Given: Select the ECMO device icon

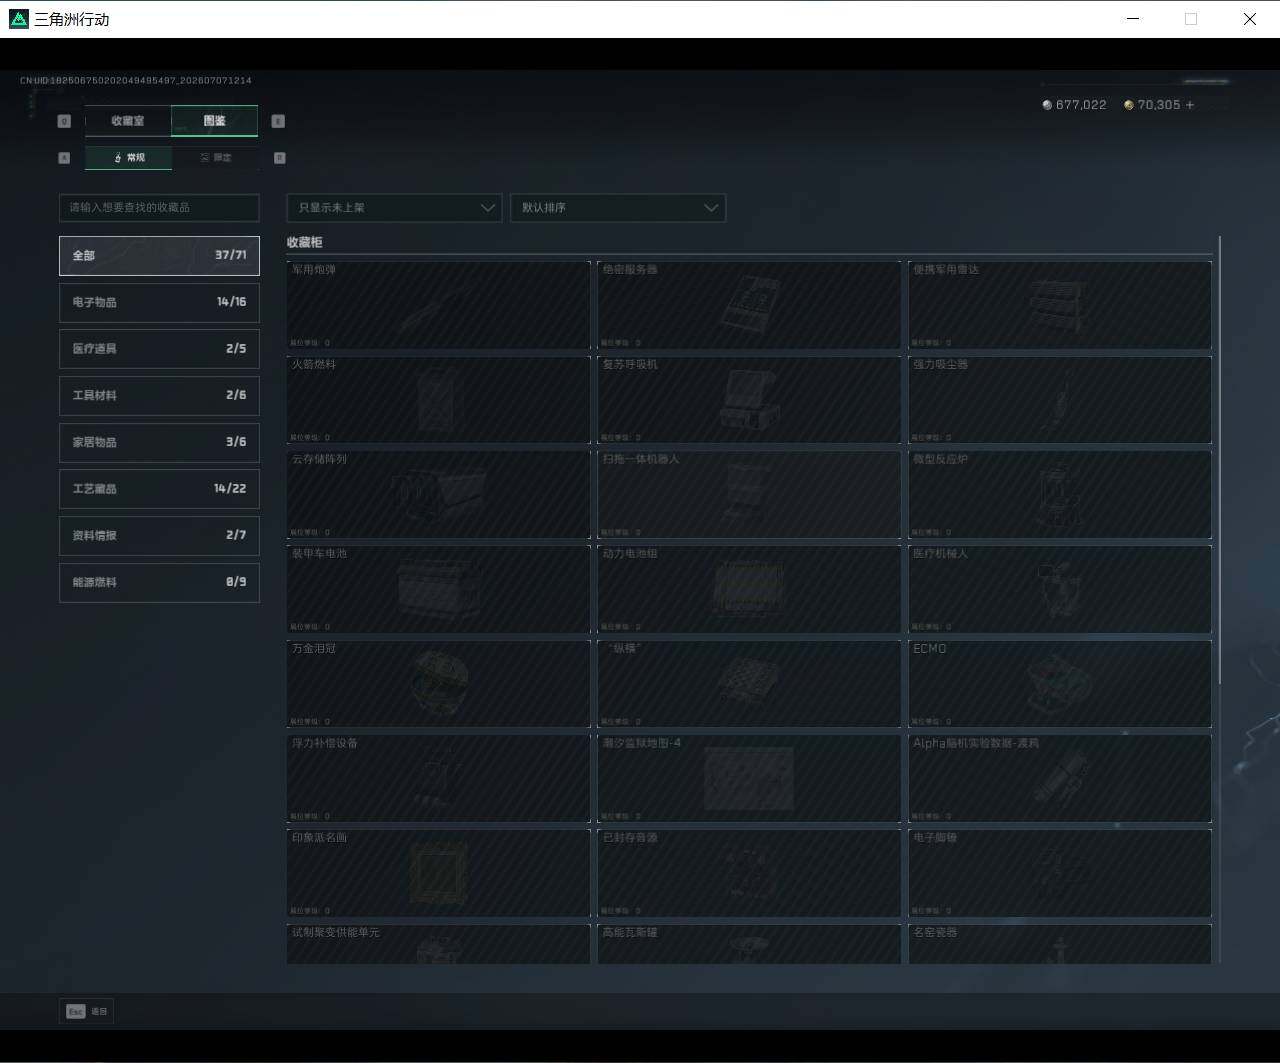Looking at the screenshot, I should point(1060,684).
